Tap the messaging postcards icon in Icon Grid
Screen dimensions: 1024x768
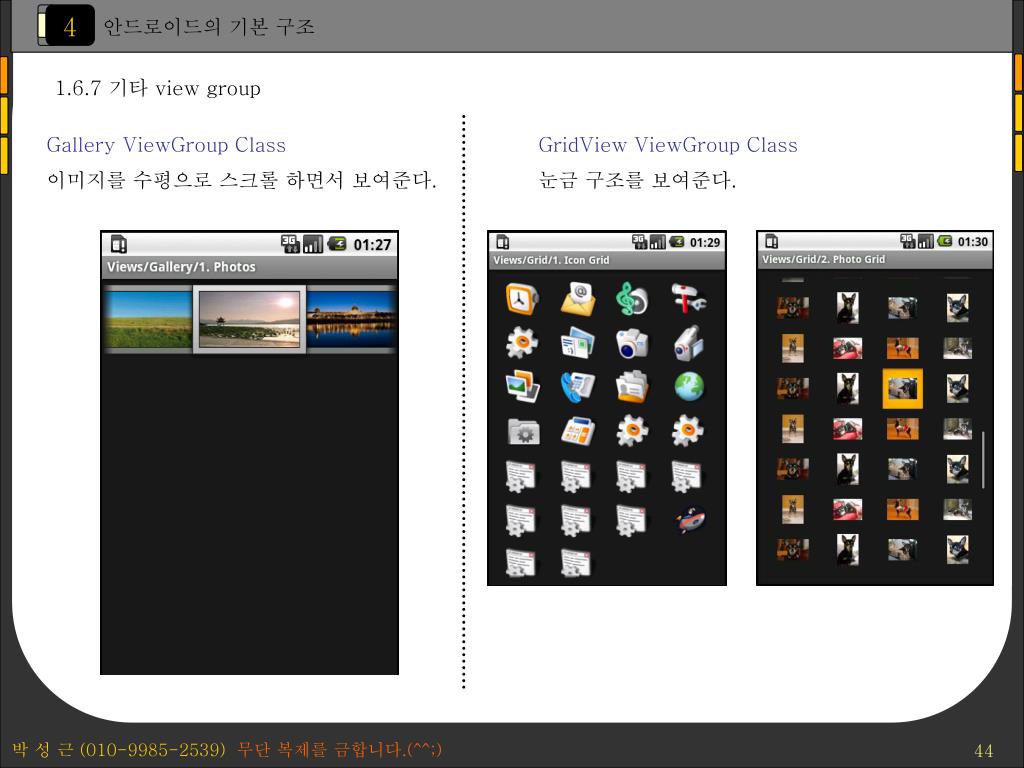coord(577,343)
